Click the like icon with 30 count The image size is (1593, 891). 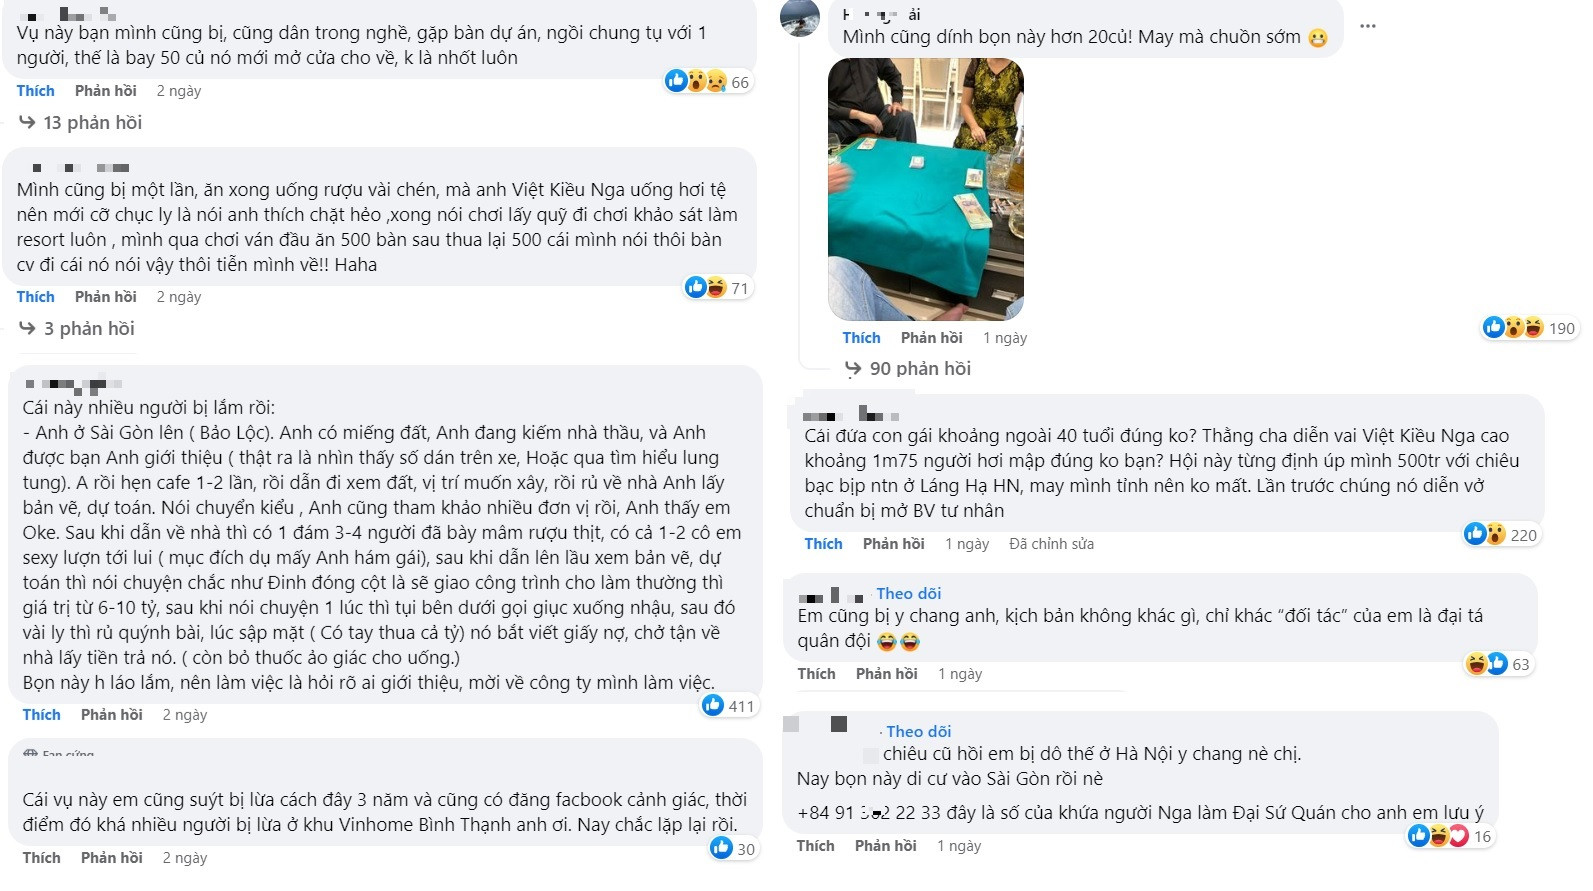click(x=732, y=849)
